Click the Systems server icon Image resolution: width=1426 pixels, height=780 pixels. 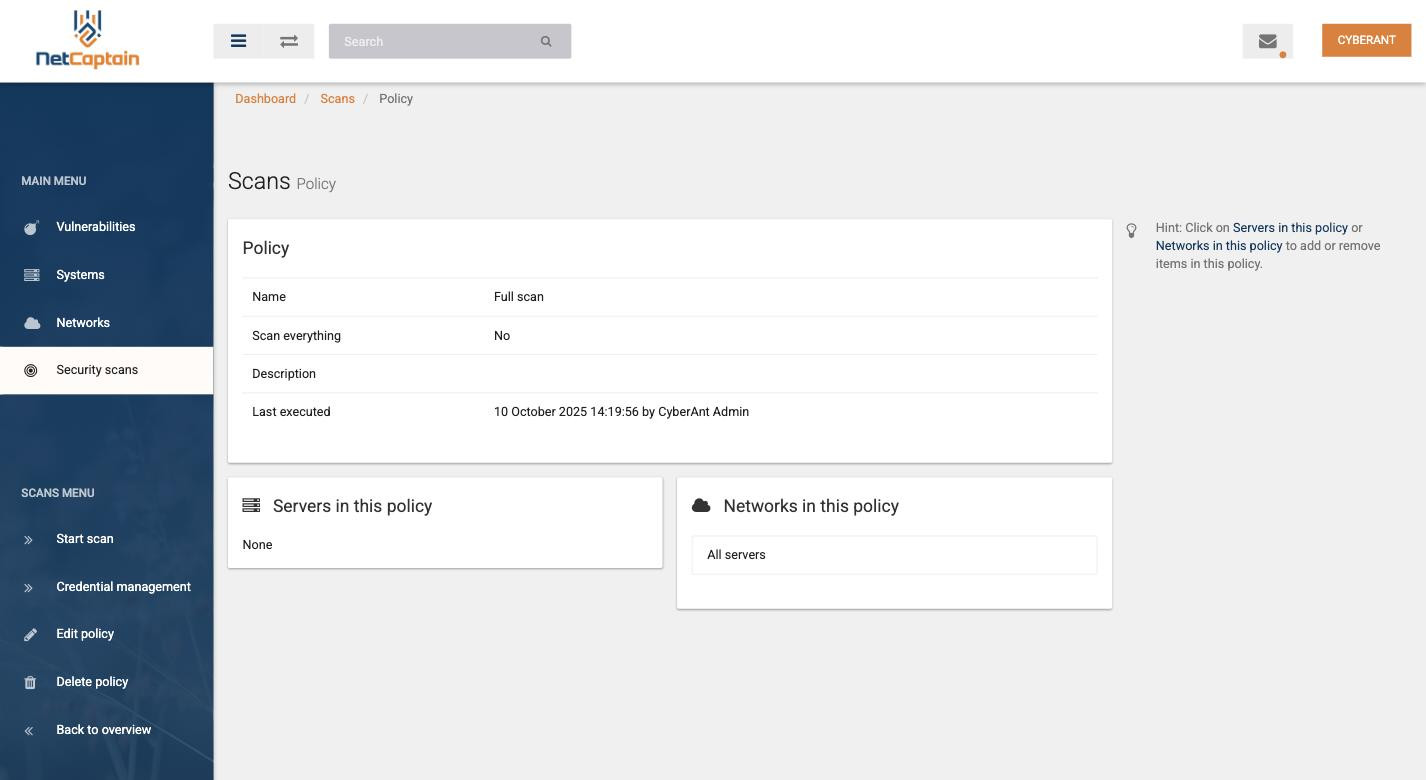point(31,275)
